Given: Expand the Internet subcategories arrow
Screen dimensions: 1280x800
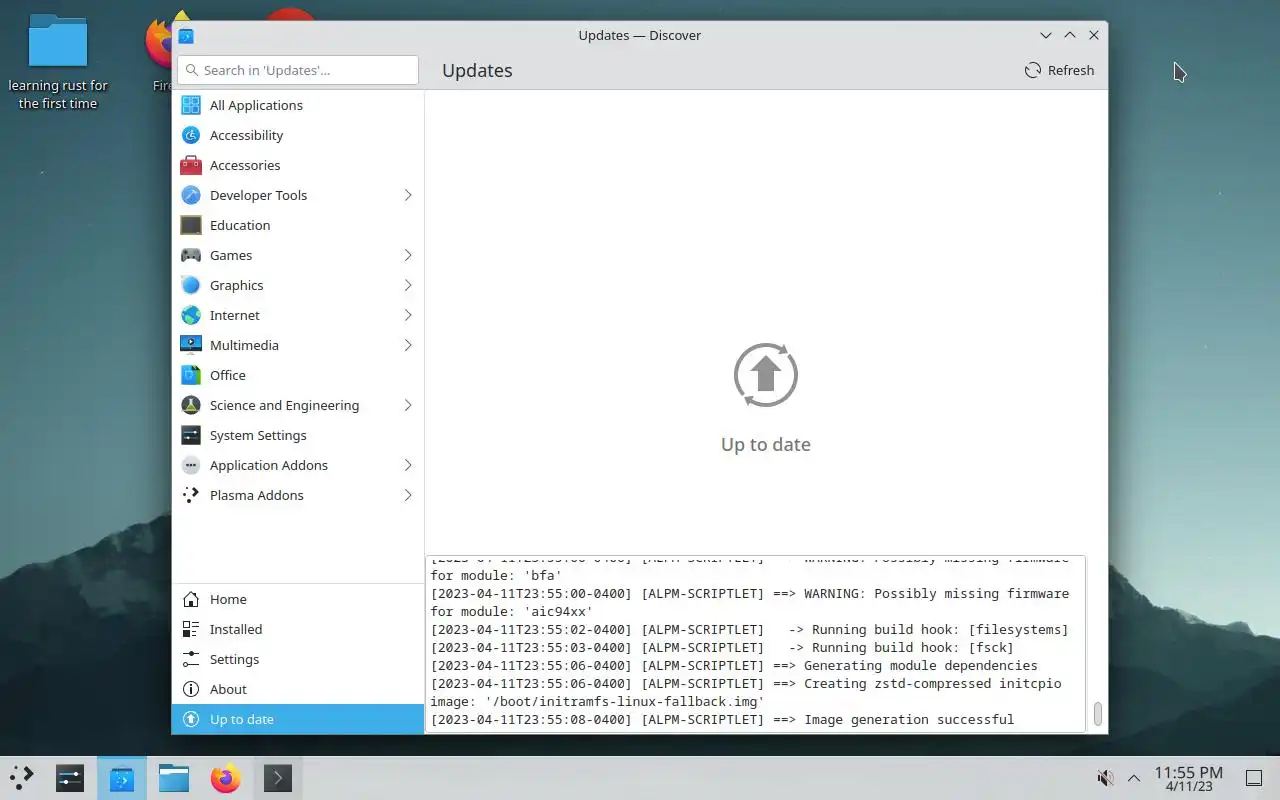Looking at the screenshot, I should click(408, 315).
